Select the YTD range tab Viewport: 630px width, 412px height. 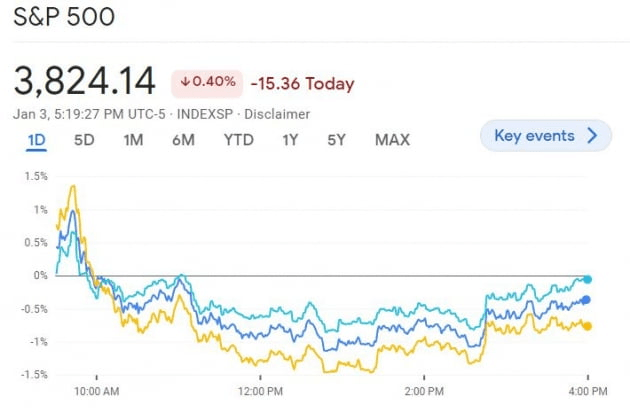click(x=238, y=140)
